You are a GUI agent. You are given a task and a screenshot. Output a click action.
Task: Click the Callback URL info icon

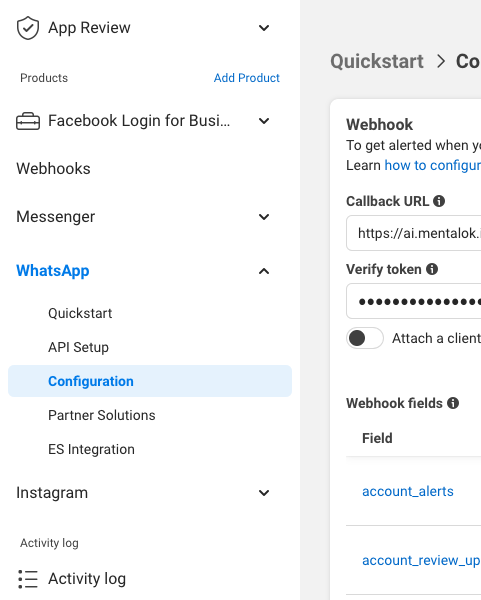439,201
